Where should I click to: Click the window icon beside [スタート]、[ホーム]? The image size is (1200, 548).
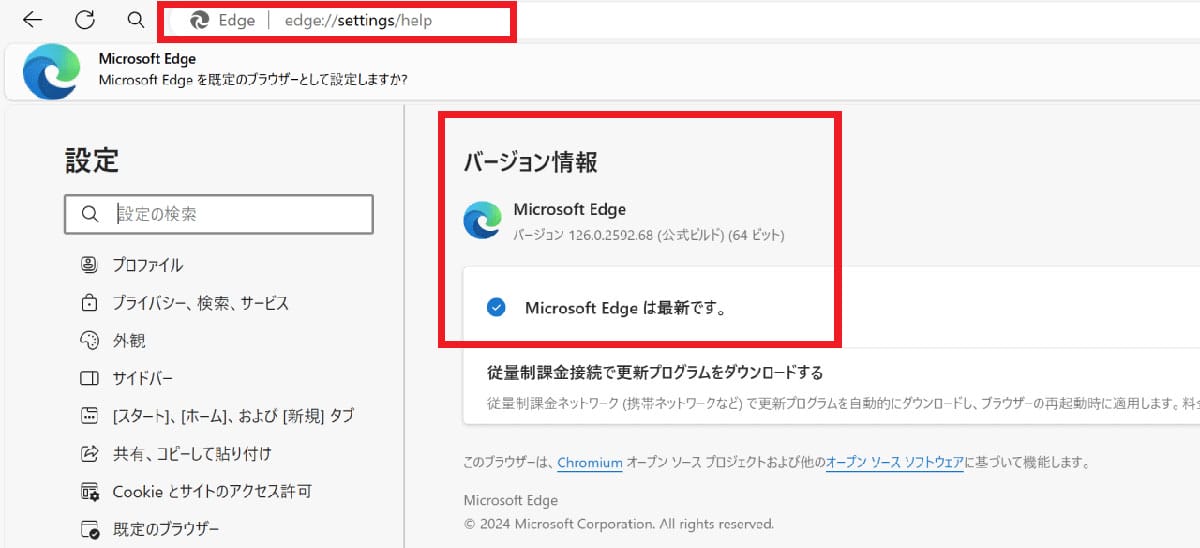coord(90,416)
